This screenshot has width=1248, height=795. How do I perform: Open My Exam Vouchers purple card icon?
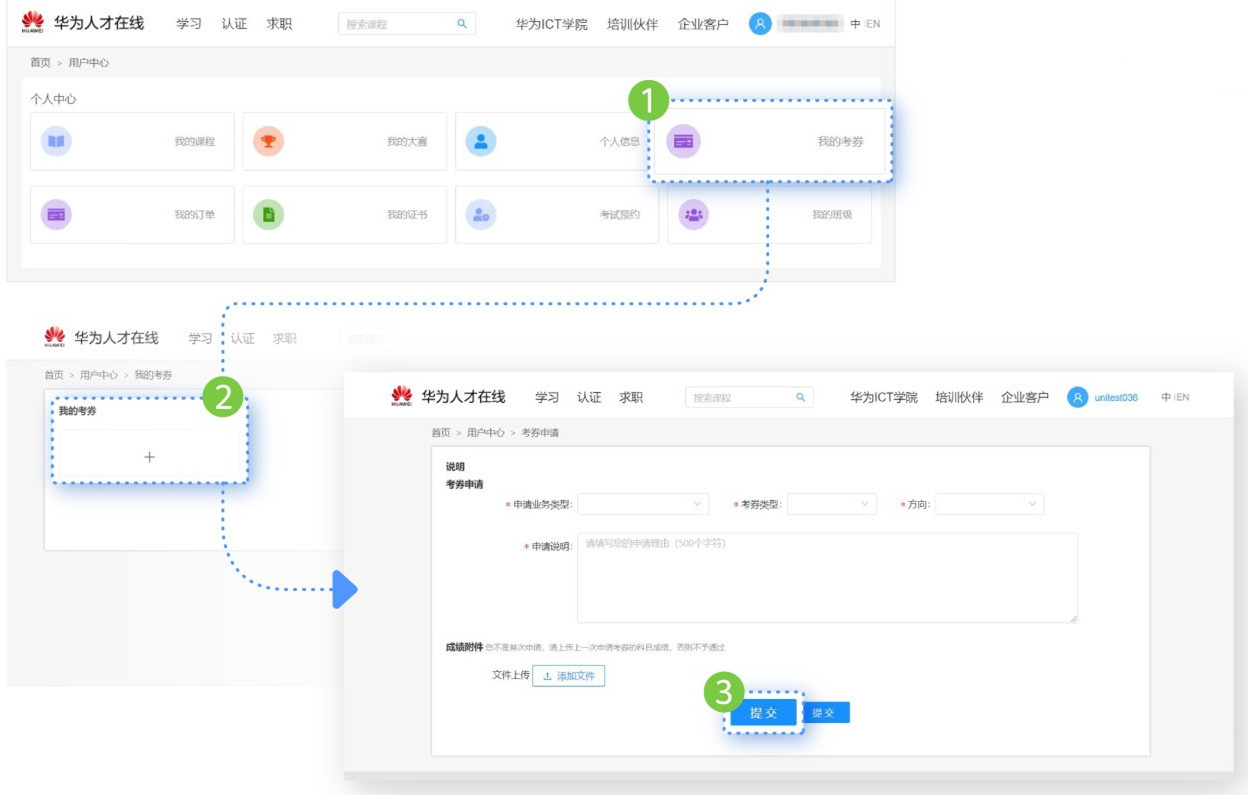683,142
